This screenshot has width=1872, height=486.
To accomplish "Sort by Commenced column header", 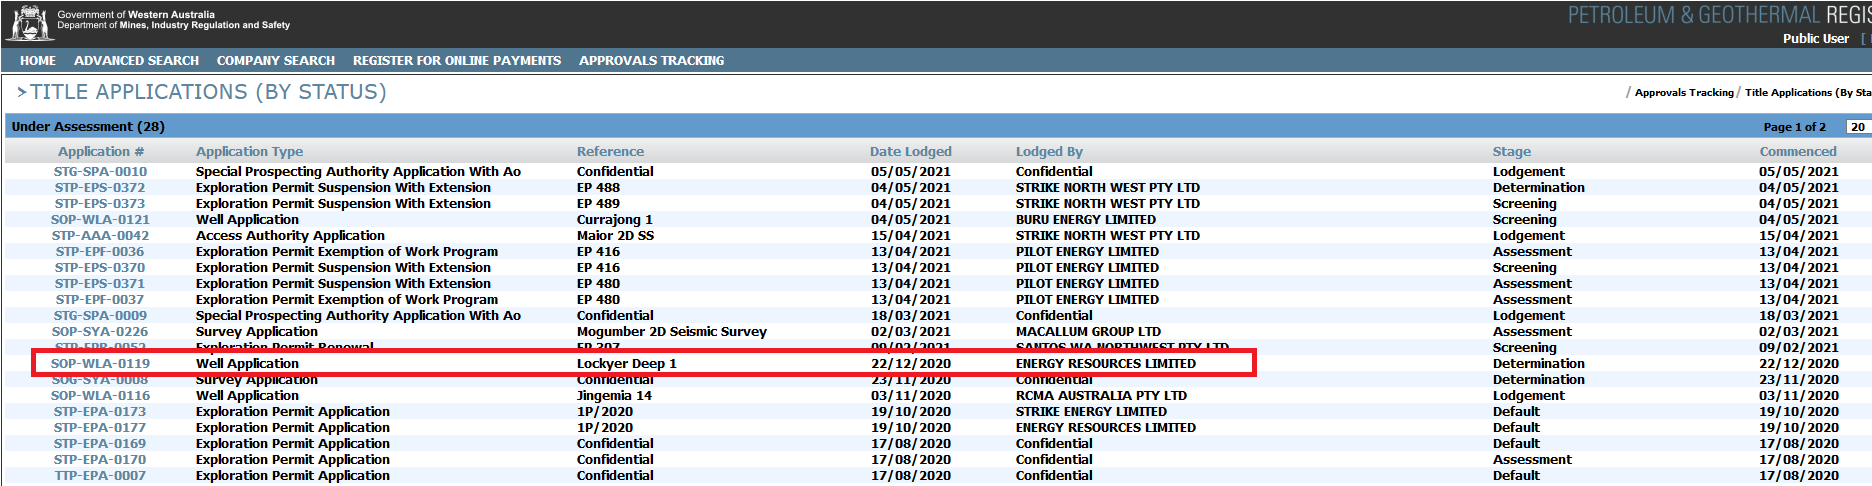I will coord(1797,152).
